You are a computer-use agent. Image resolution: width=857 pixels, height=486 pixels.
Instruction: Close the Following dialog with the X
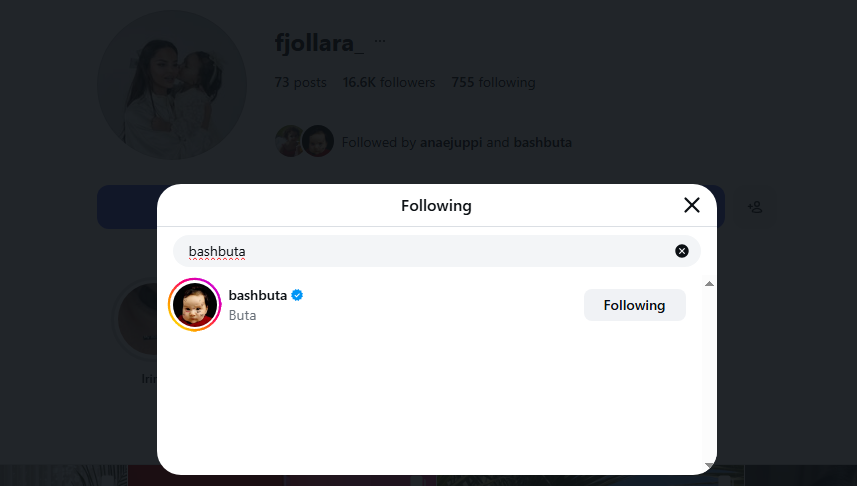coord(691,205)
